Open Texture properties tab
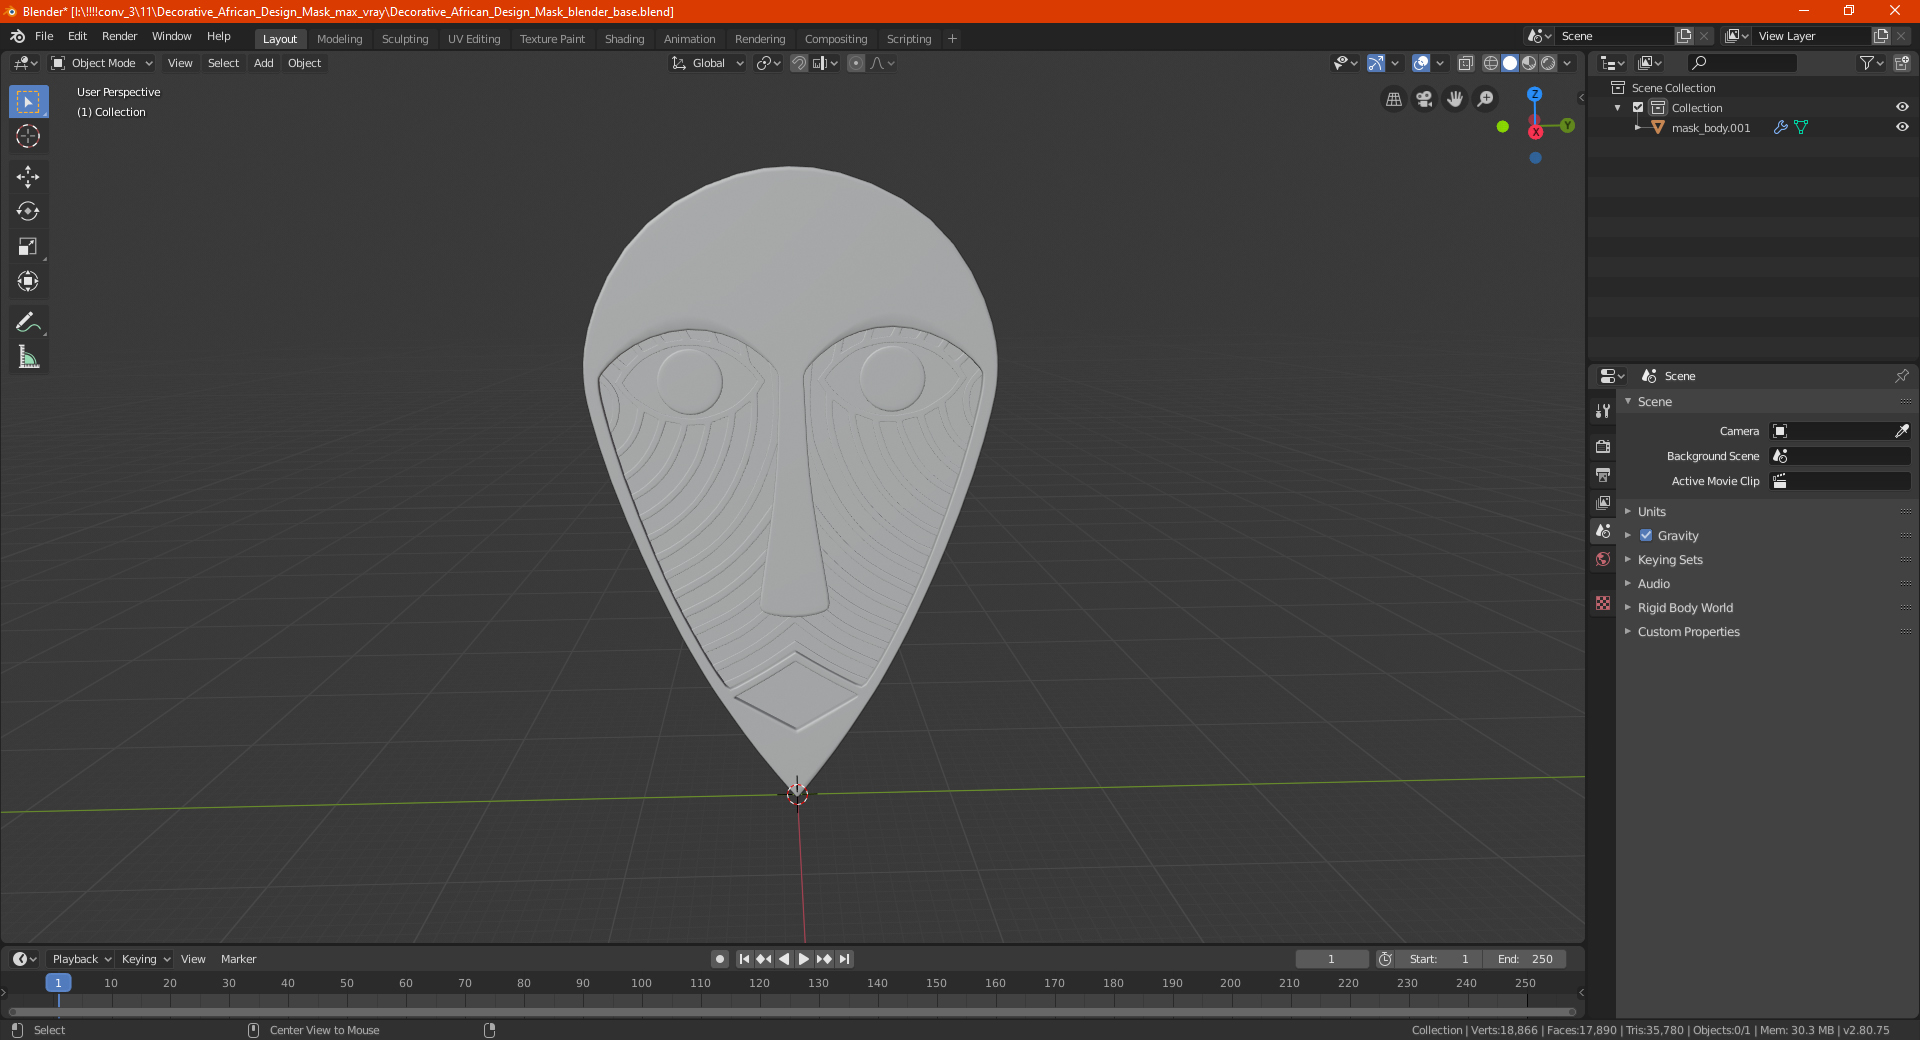 click(1603, 603)
